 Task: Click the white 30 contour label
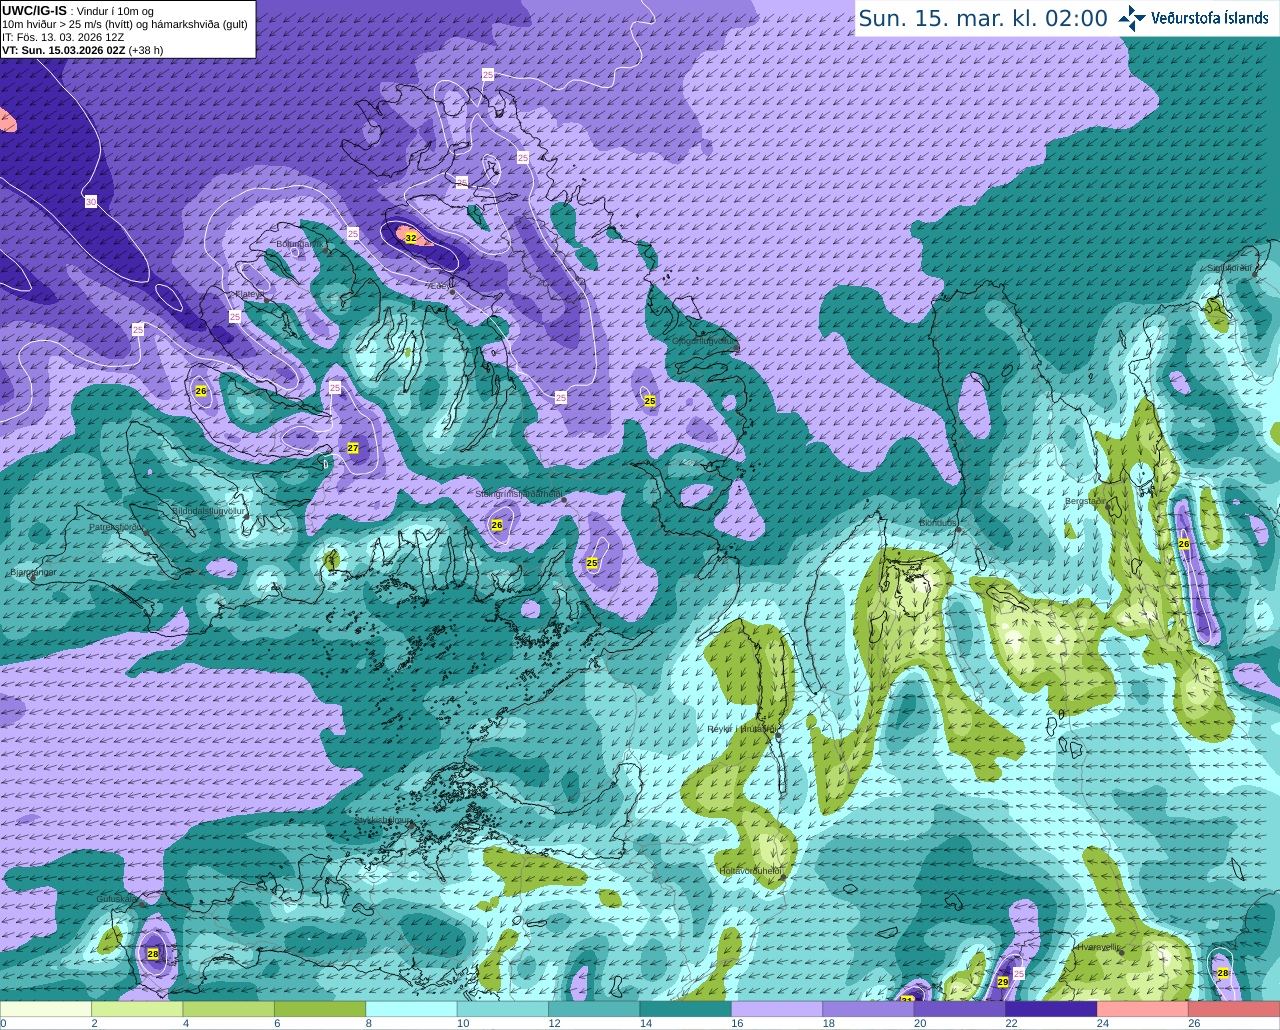point(91,202)
